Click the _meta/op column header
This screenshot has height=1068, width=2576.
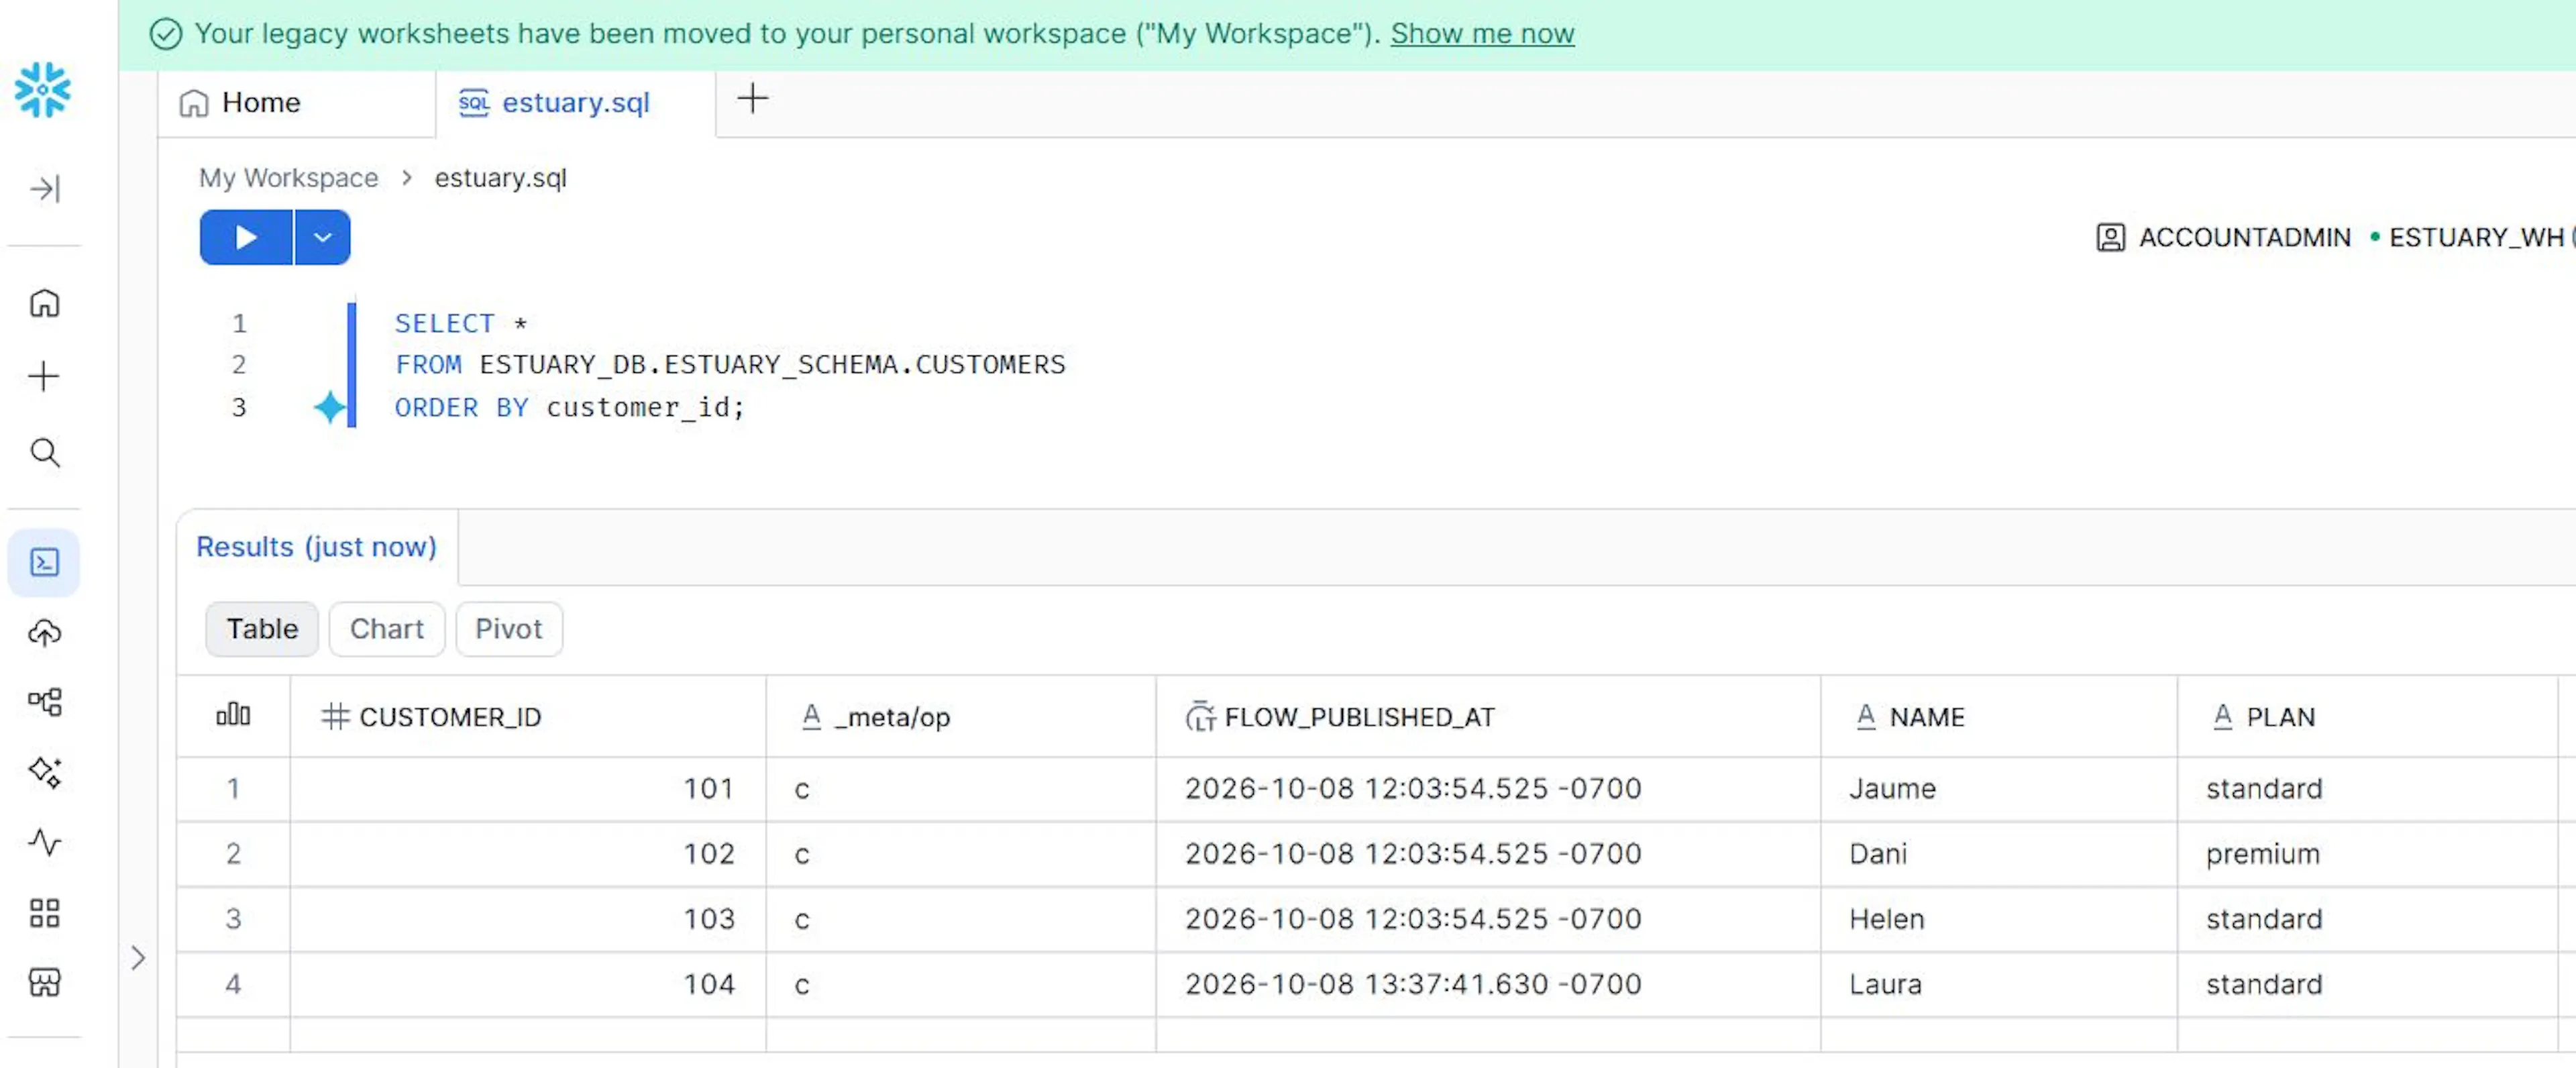[x=961, y=716]
